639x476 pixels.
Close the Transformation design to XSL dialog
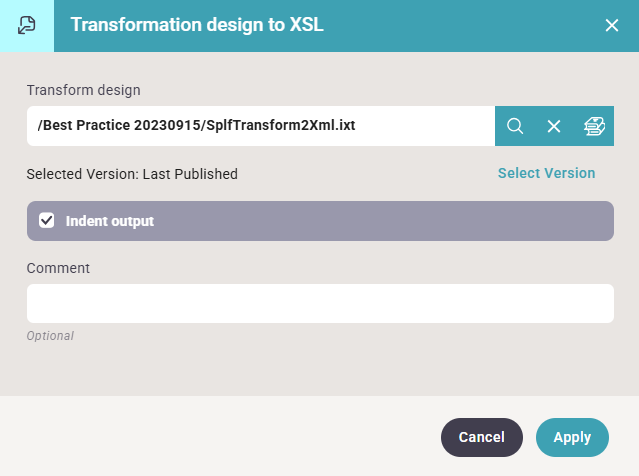pos(612,25)
